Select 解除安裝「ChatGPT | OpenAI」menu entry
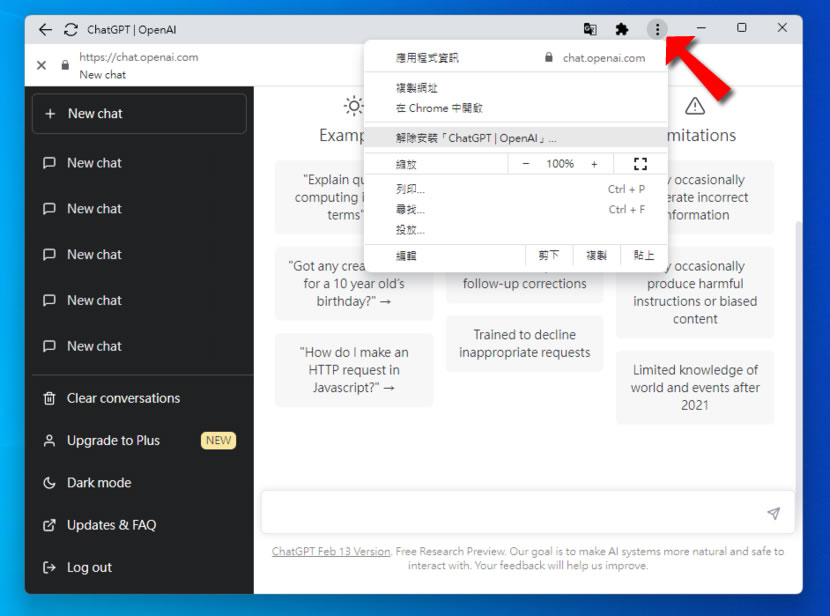 [516, 138]
